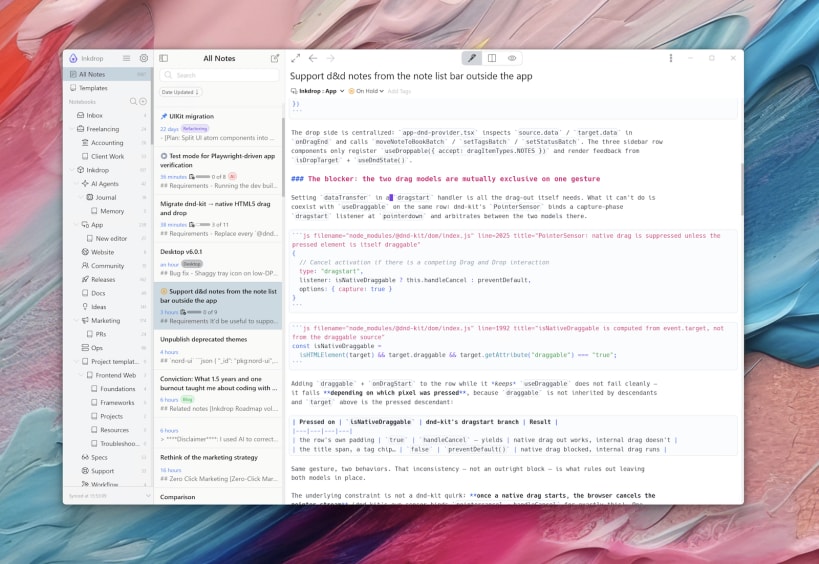
Task: Collapse the Freelancing notebook
Action: [73, 129]
